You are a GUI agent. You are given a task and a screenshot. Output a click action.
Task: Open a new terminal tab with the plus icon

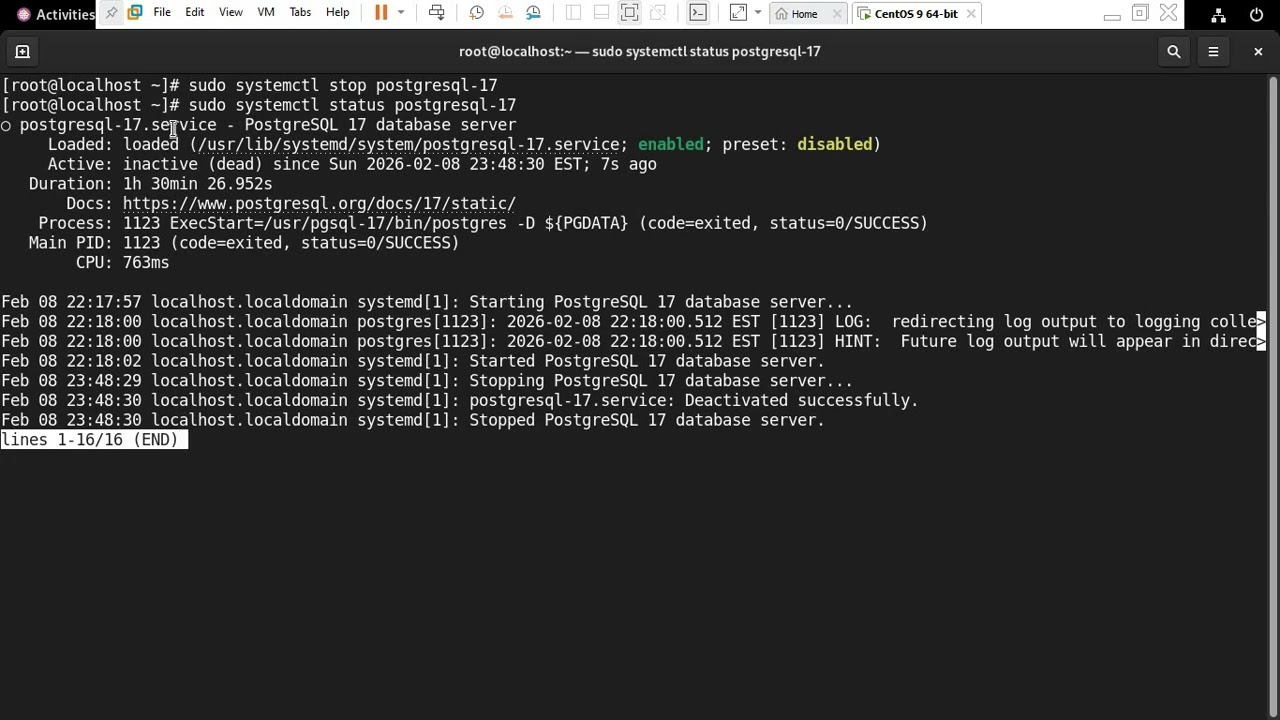click(22, 51)
